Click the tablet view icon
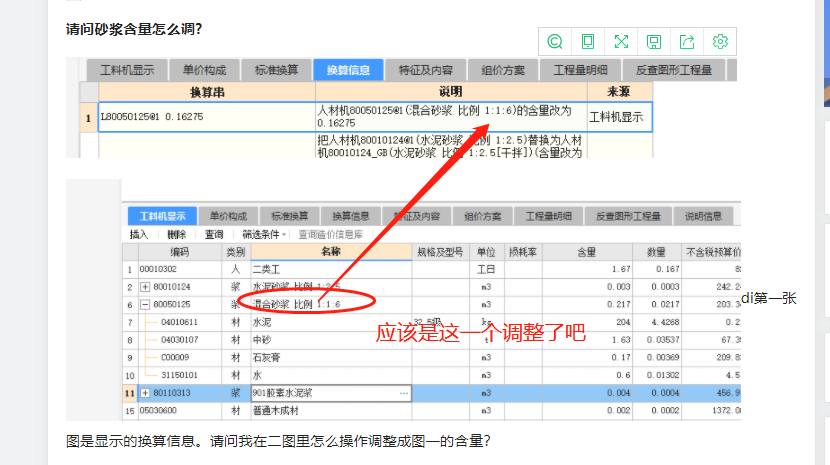 588,41
